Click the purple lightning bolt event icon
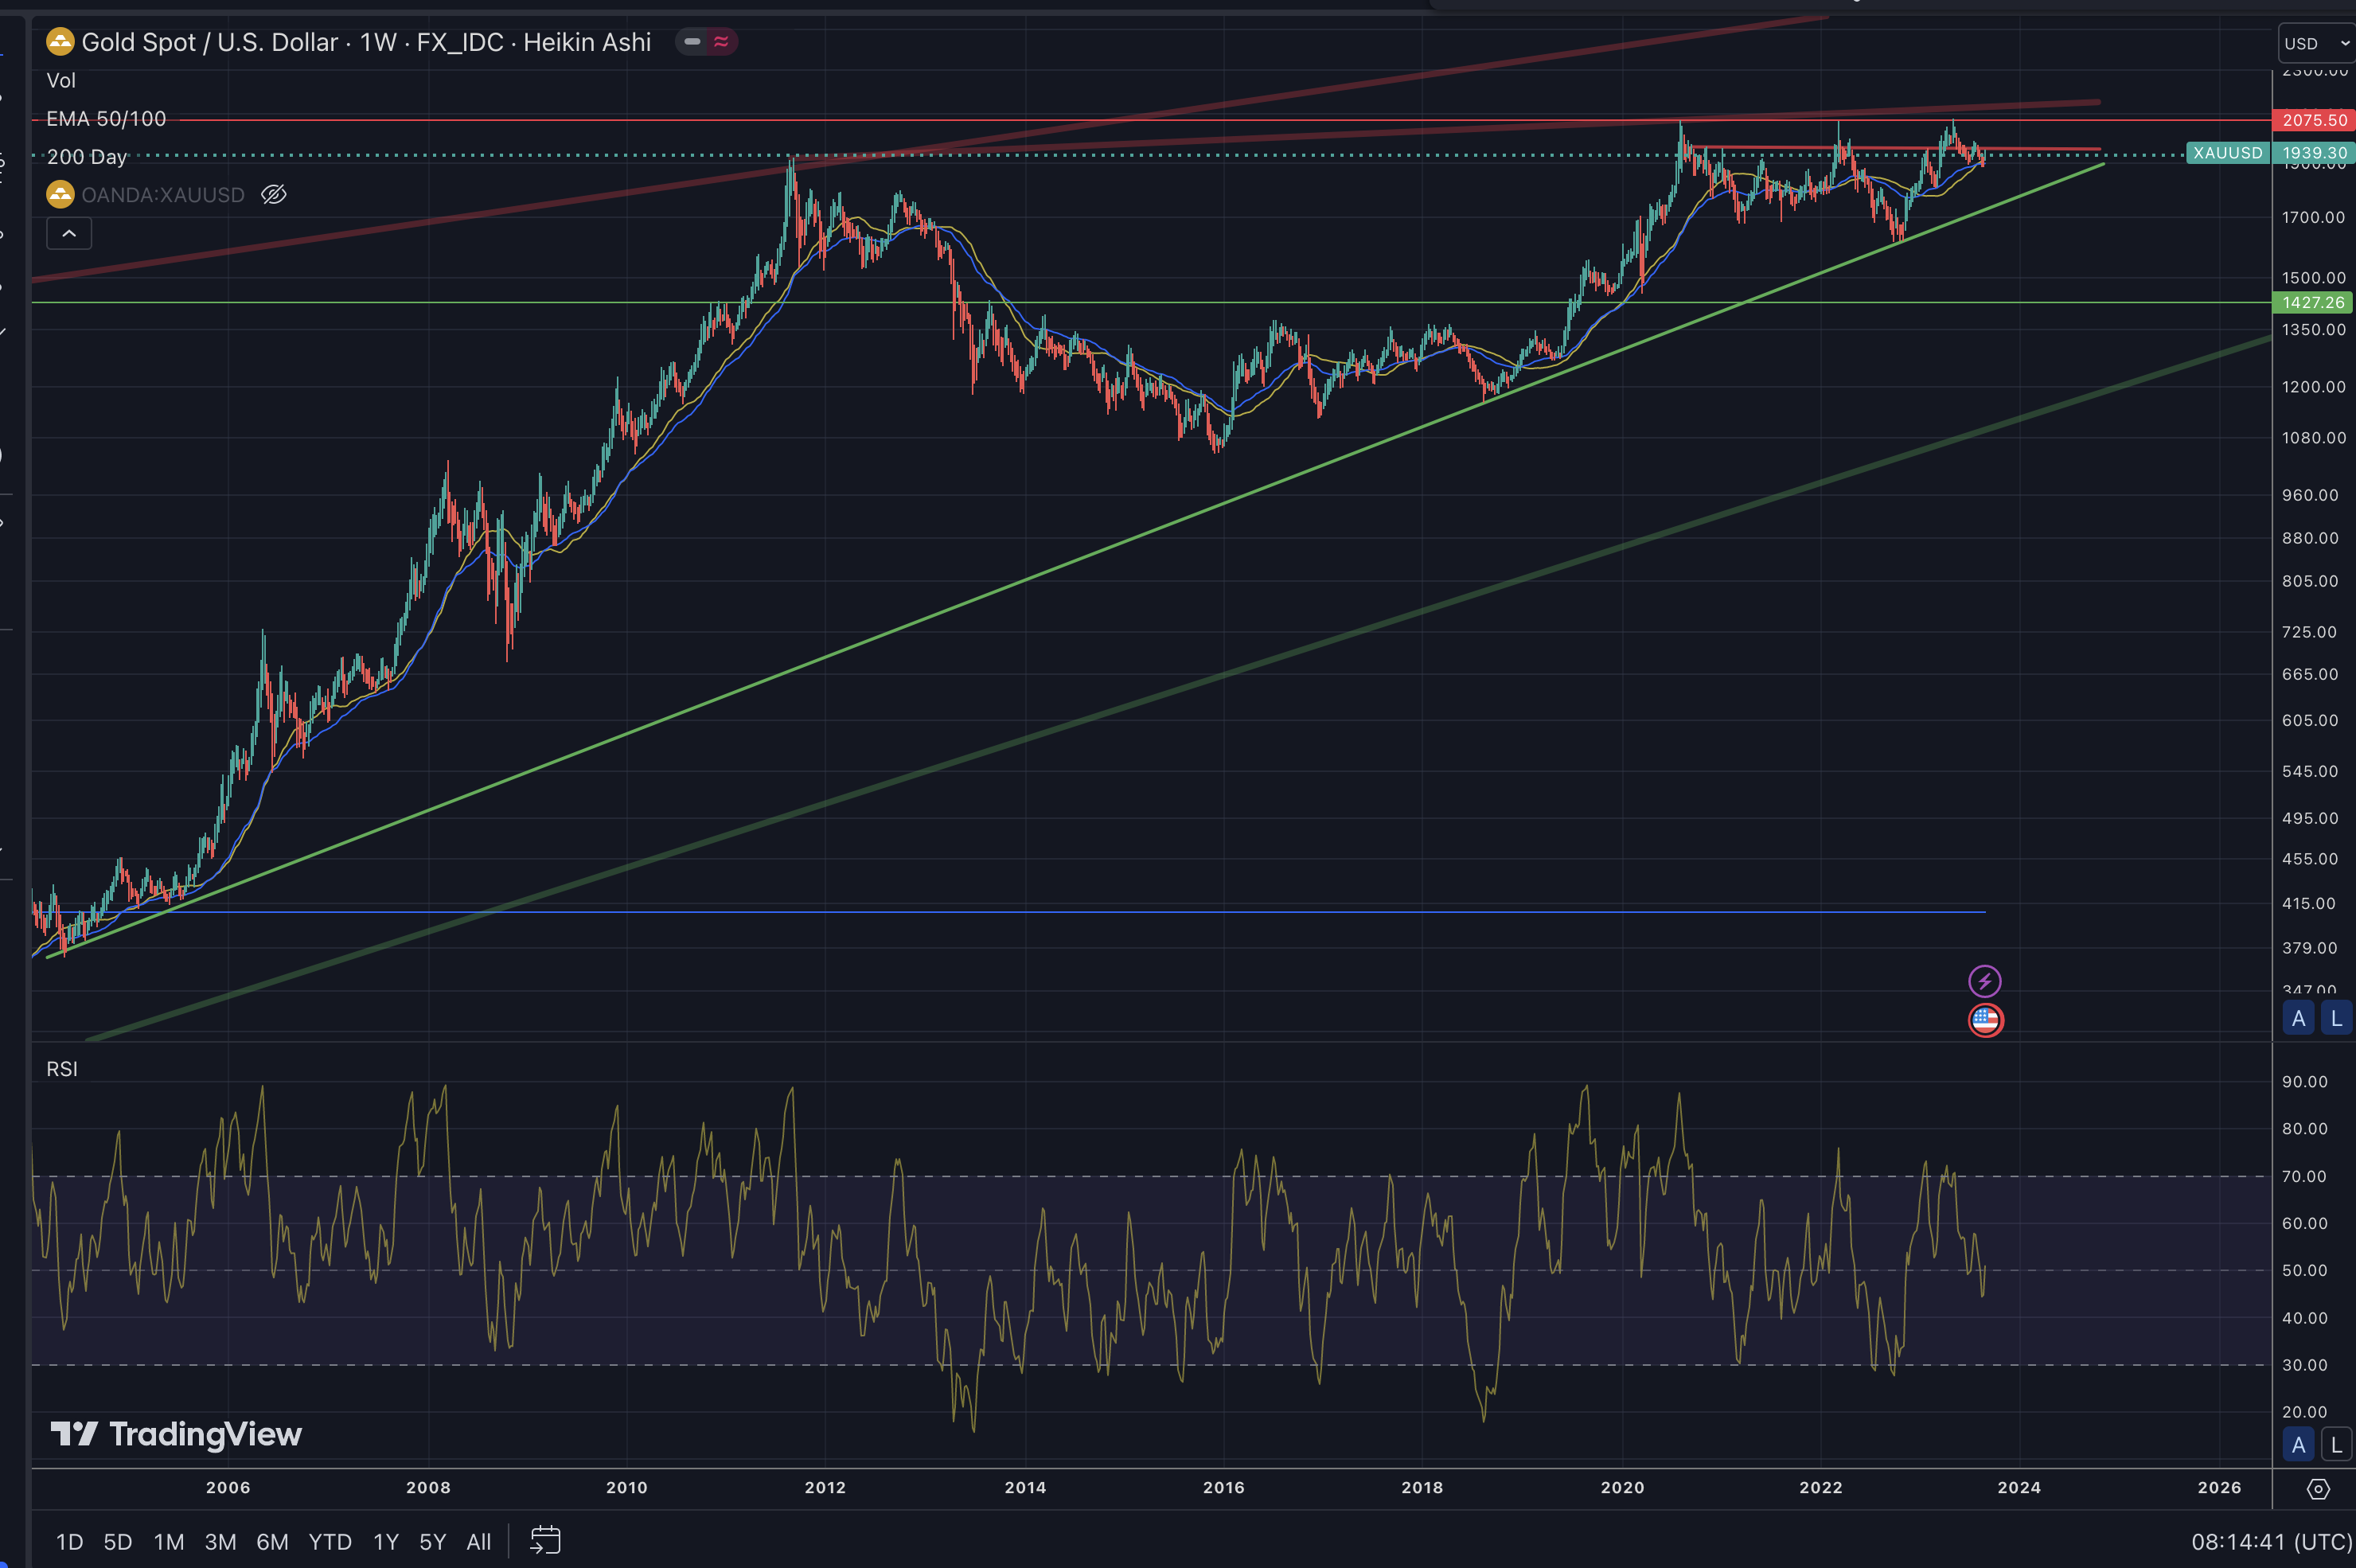The height and width of the screenshot is (1568, 2356). pos(1984,981)
